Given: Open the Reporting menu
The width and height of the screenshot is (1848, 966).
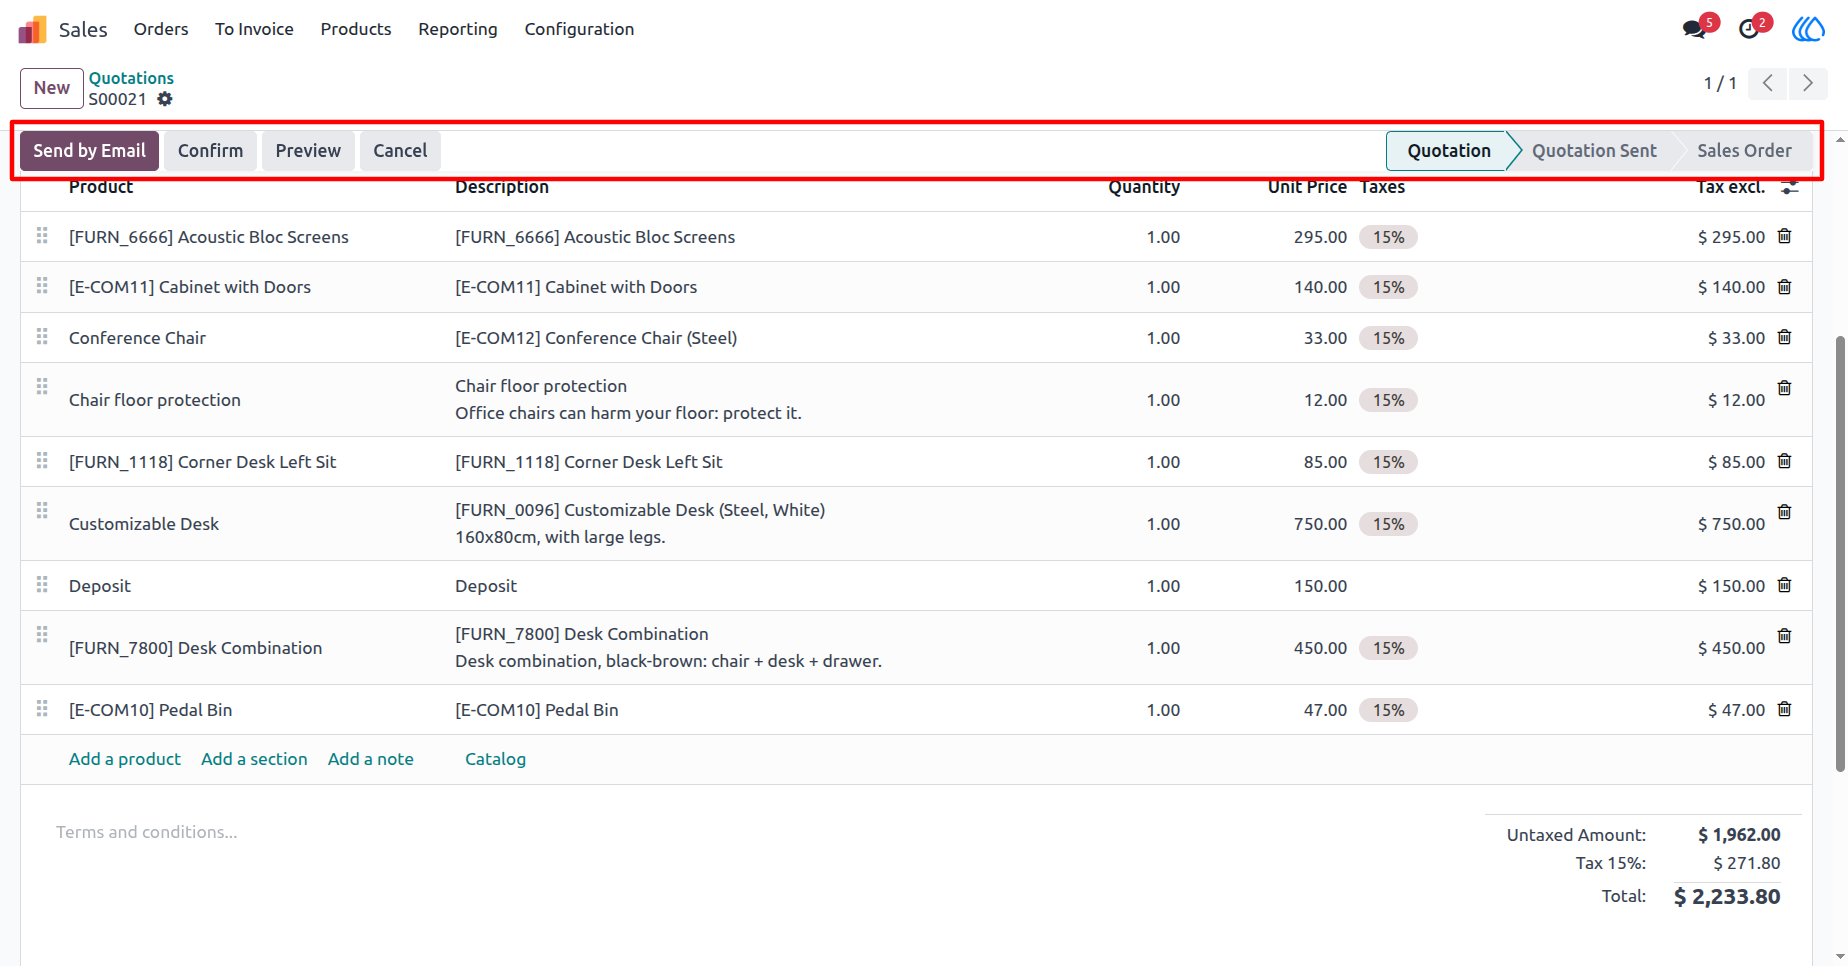Looking at the screenshot, I should coord(458,29).
